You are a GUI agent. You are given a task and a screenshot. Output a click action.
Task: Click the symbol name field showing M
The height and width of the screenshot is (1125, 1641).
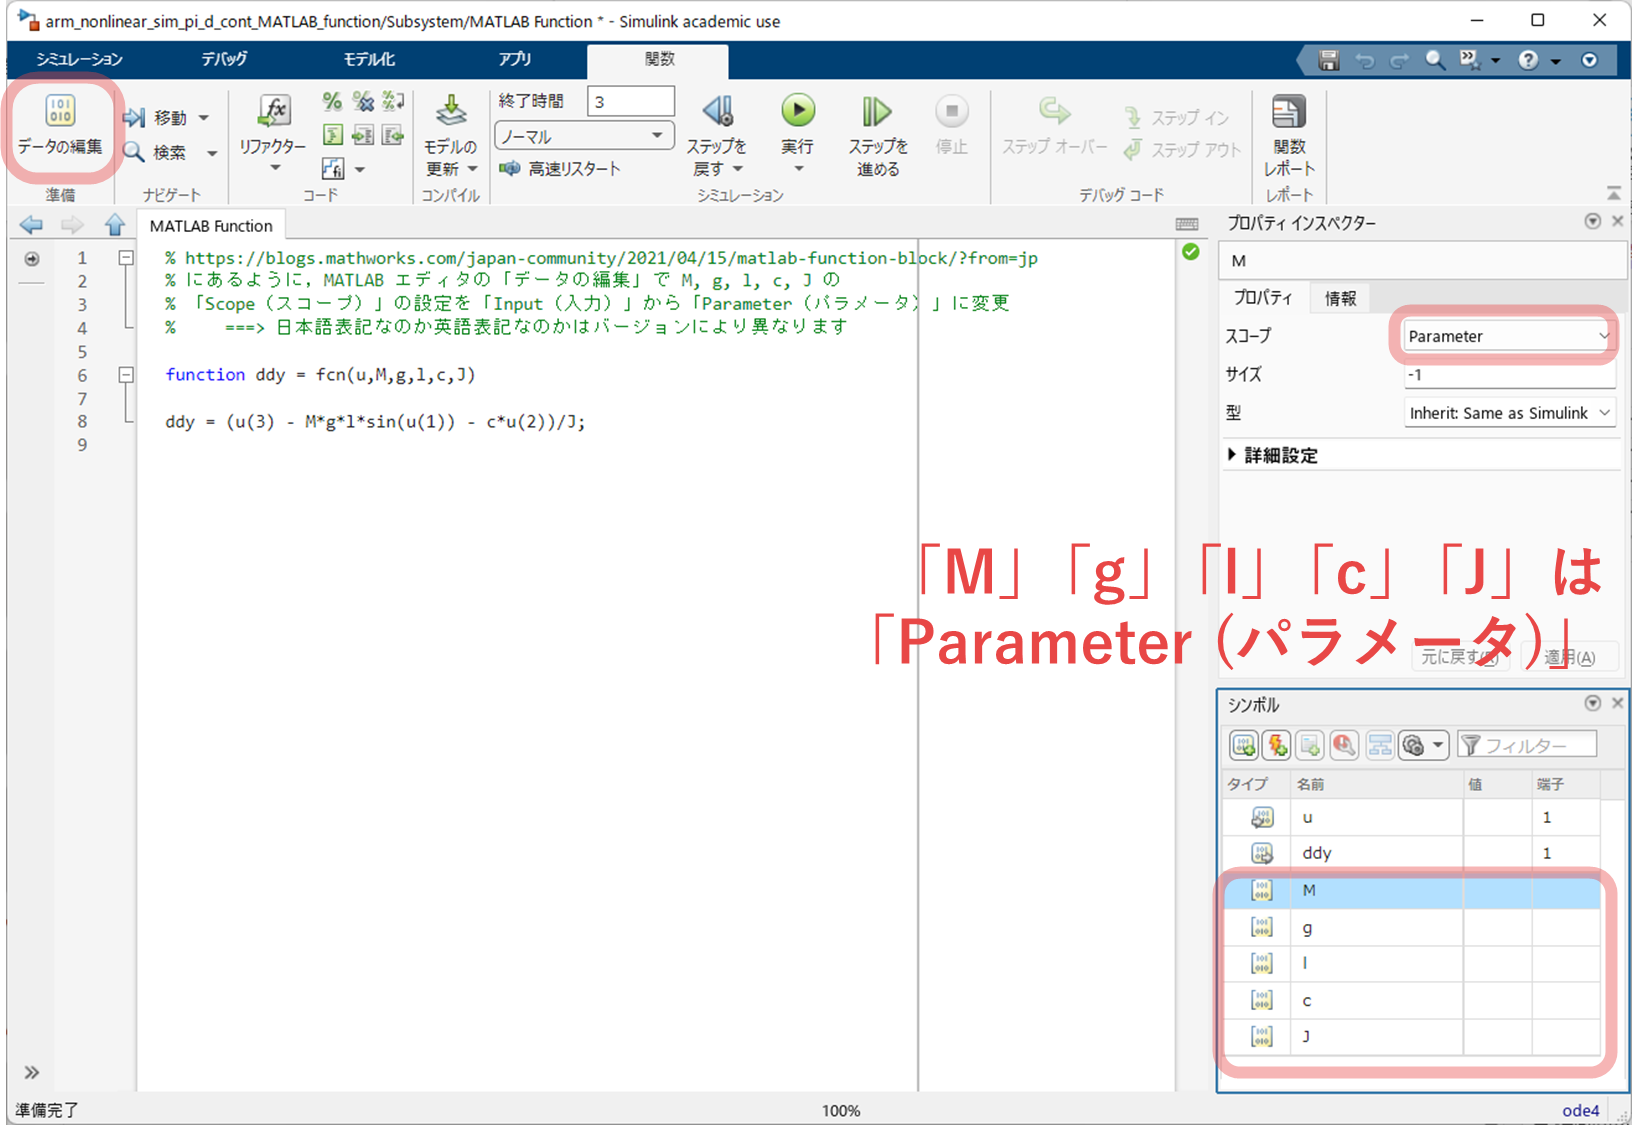1422,261
